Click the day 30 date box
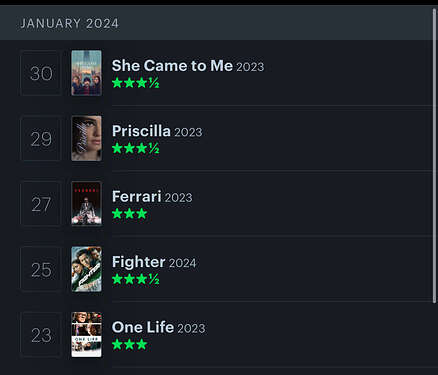This screenshot has width=438, height=375. pos(41,73)
